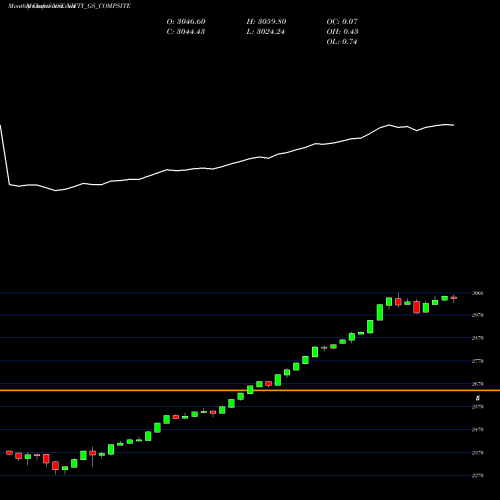500x500 pixels.
Task: Click the open price O: 3046.60
Action: point(186,22)
